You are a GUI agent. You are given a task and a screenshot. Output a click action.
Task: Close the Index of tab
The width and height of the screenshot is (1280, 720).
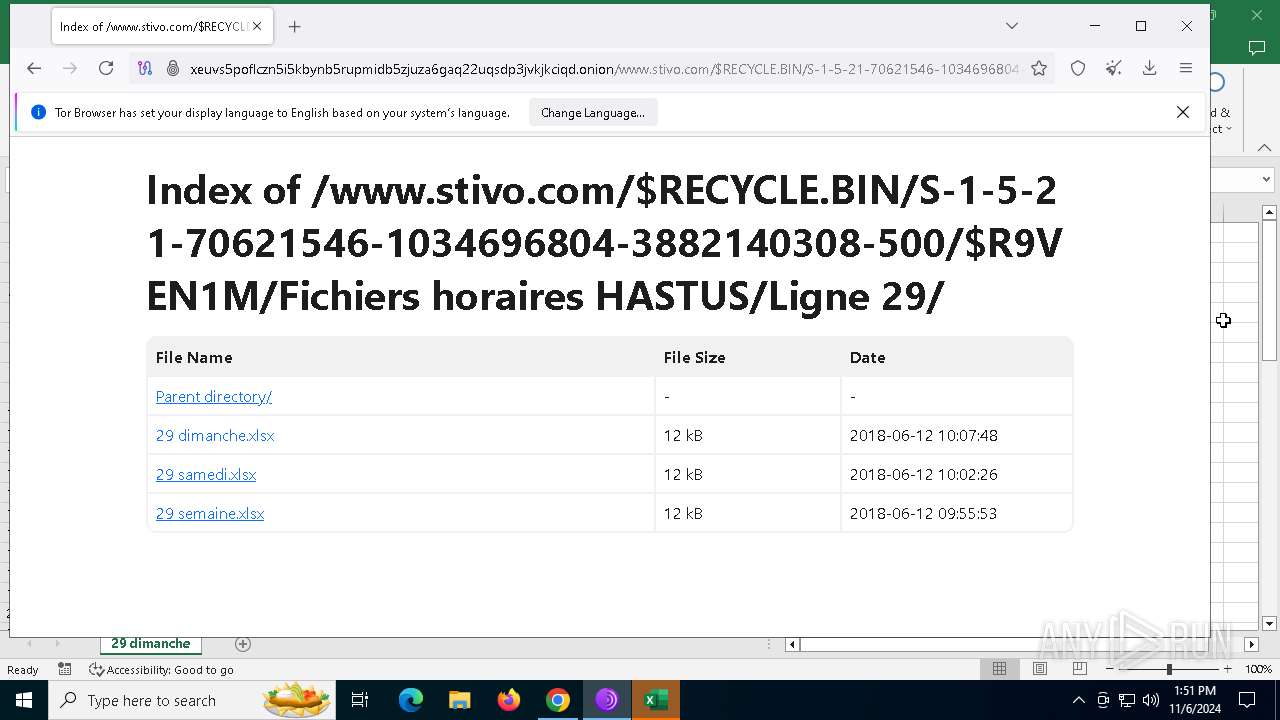257,27
